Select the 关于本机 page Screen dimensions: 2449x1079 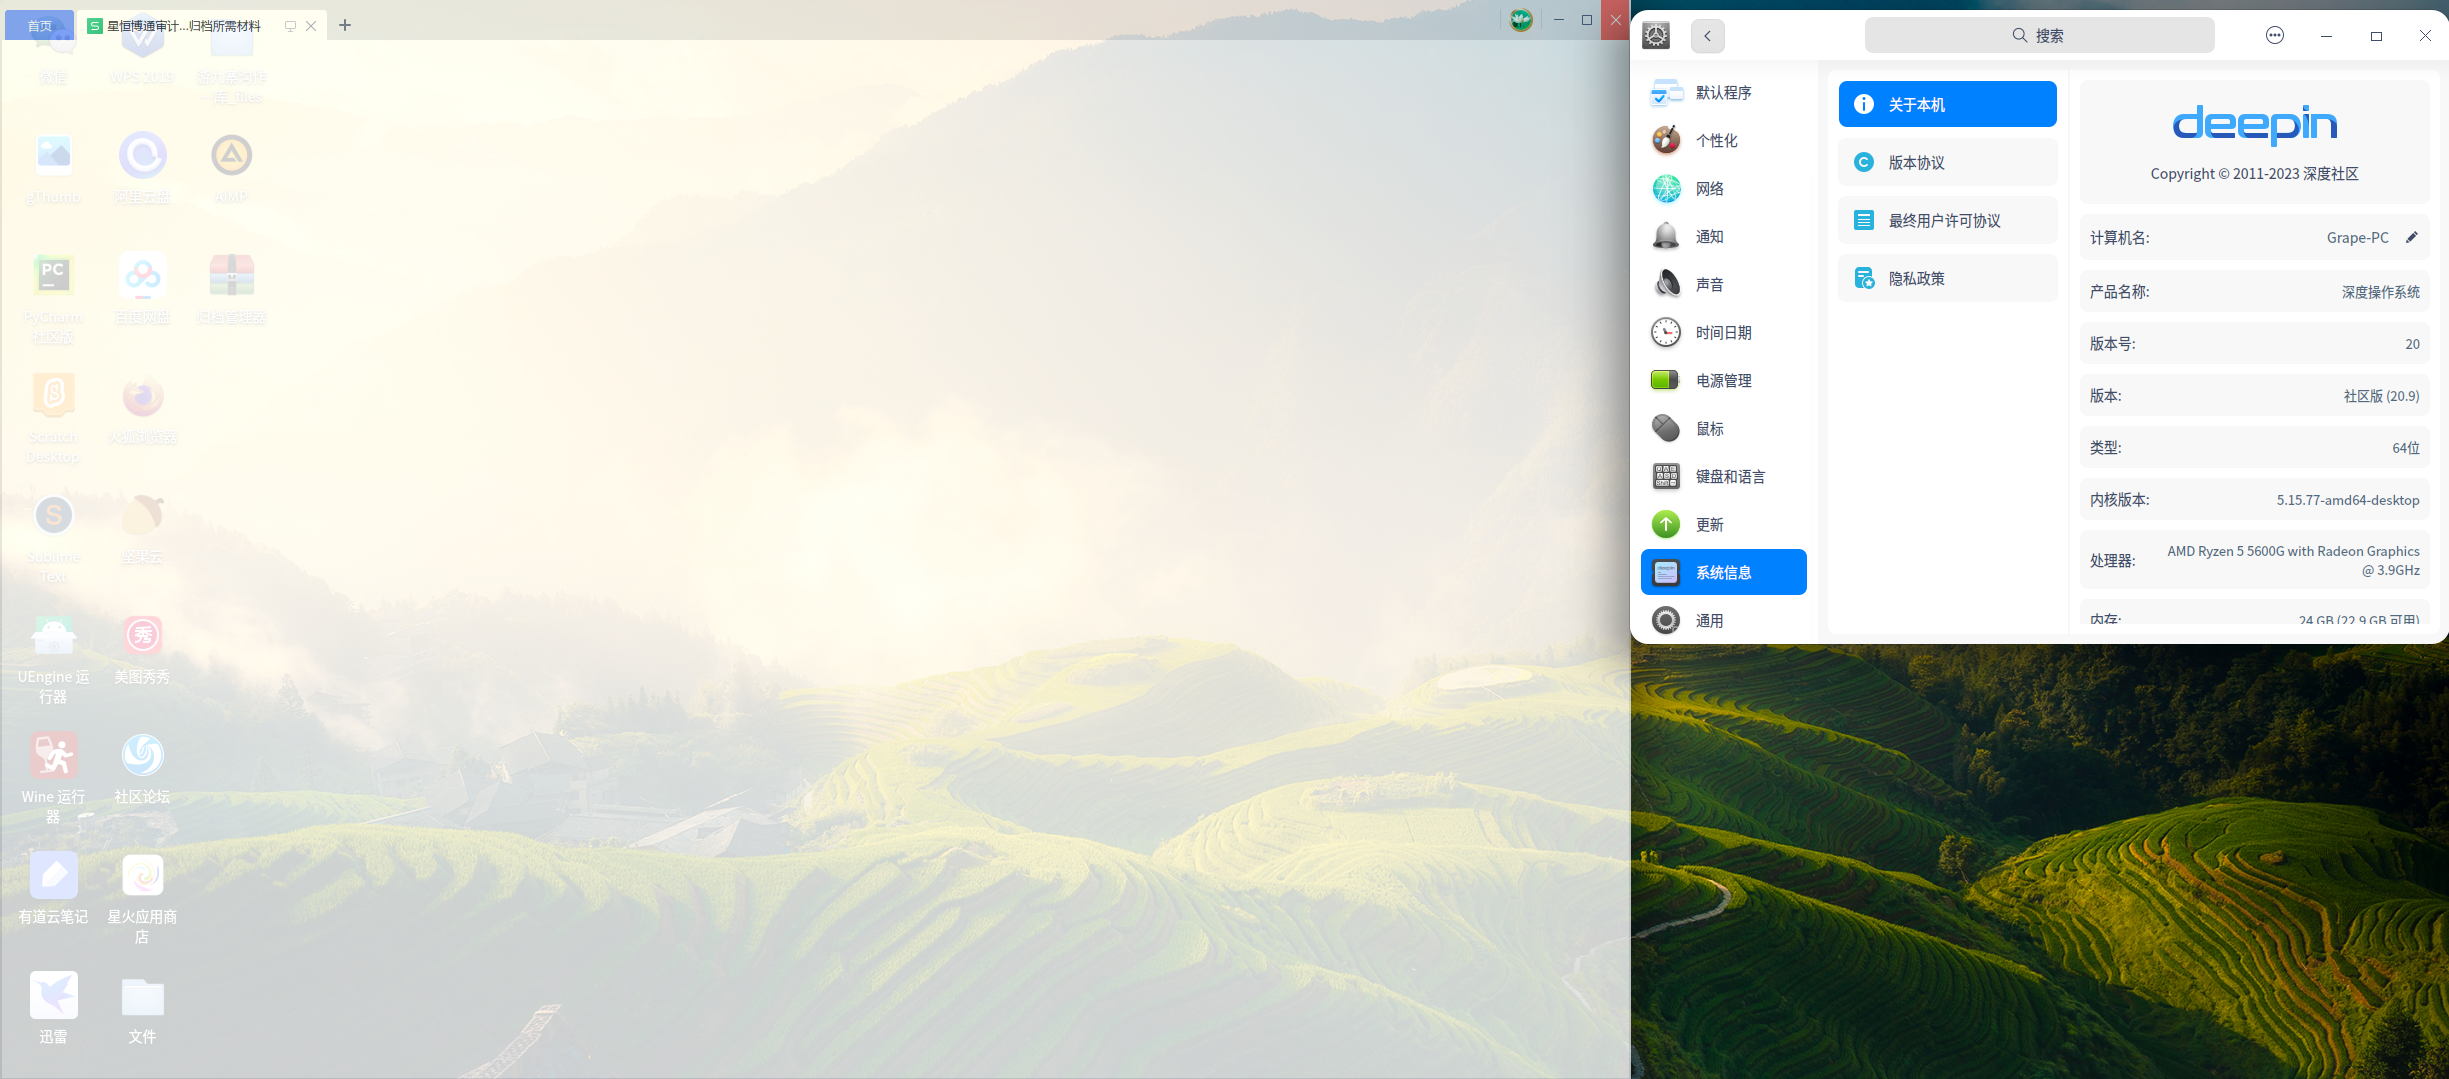(x=1948, y=104)
